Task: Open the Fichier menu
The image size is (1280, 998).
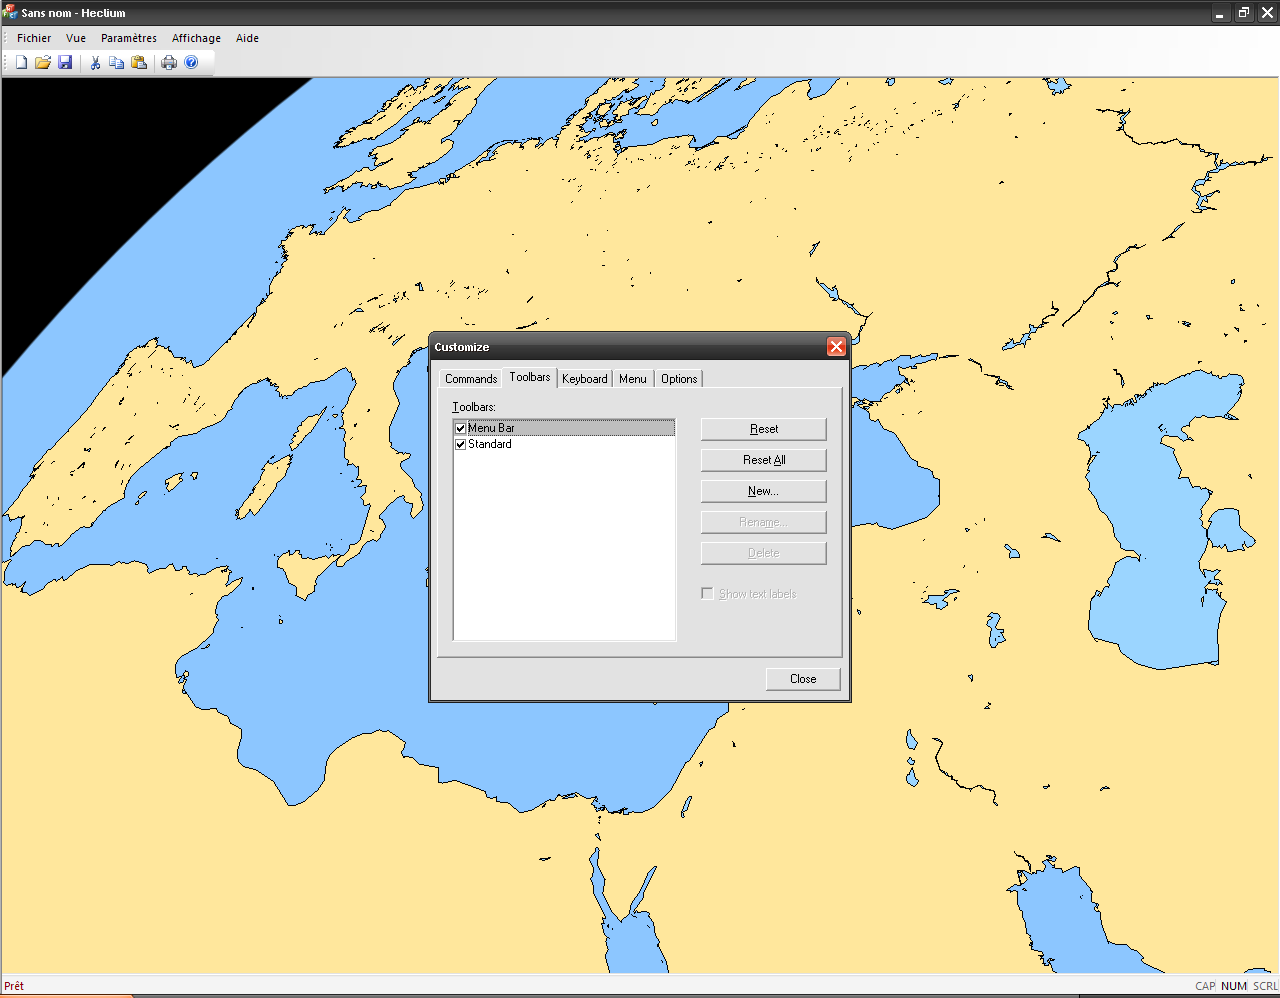Action: (34, 38)
